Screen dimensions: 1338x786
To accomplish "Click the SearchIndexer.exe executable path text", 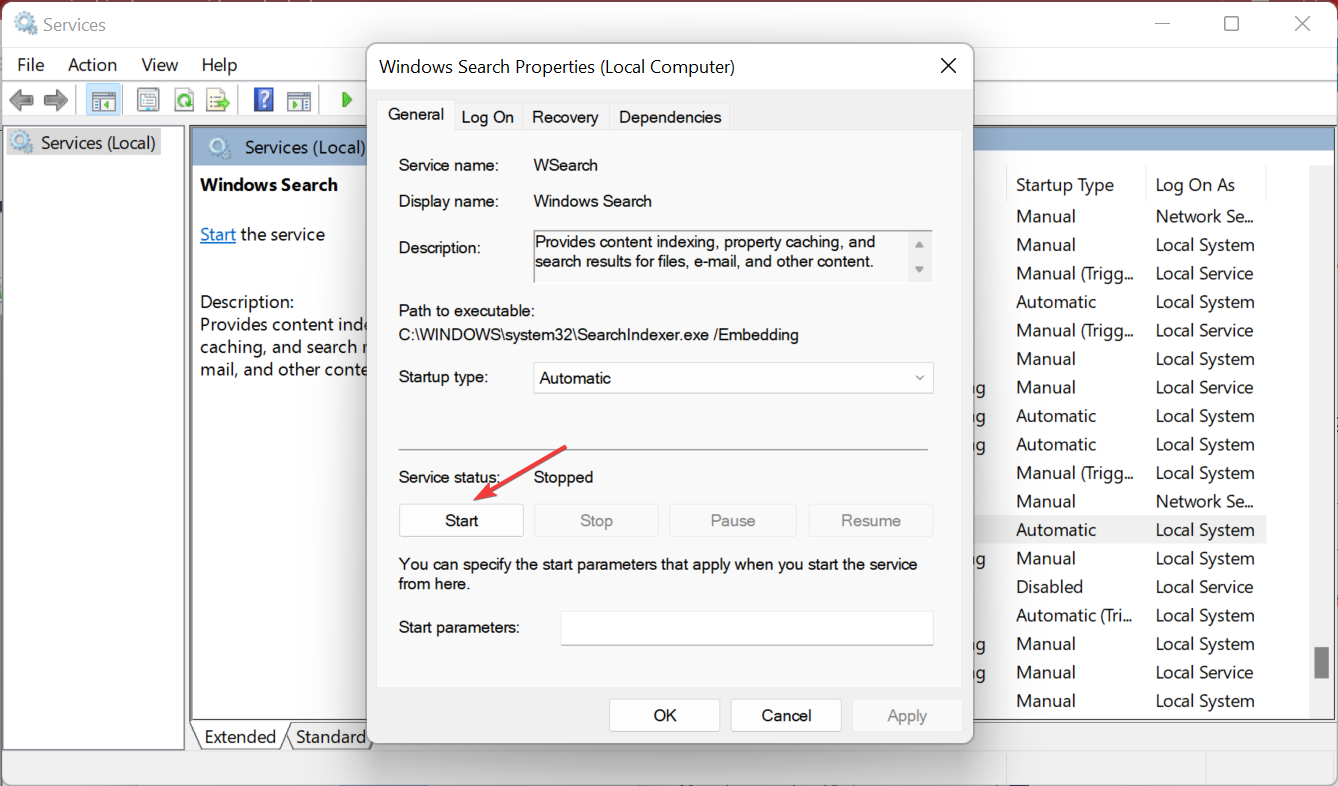I will [599, 335].
